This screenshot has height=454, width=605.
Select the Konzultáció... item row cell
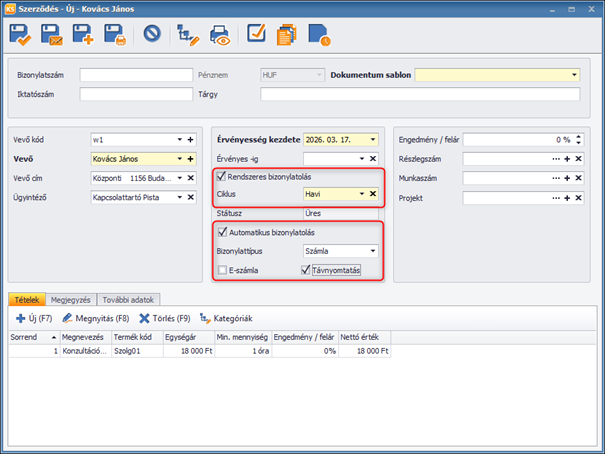(86, 351)
